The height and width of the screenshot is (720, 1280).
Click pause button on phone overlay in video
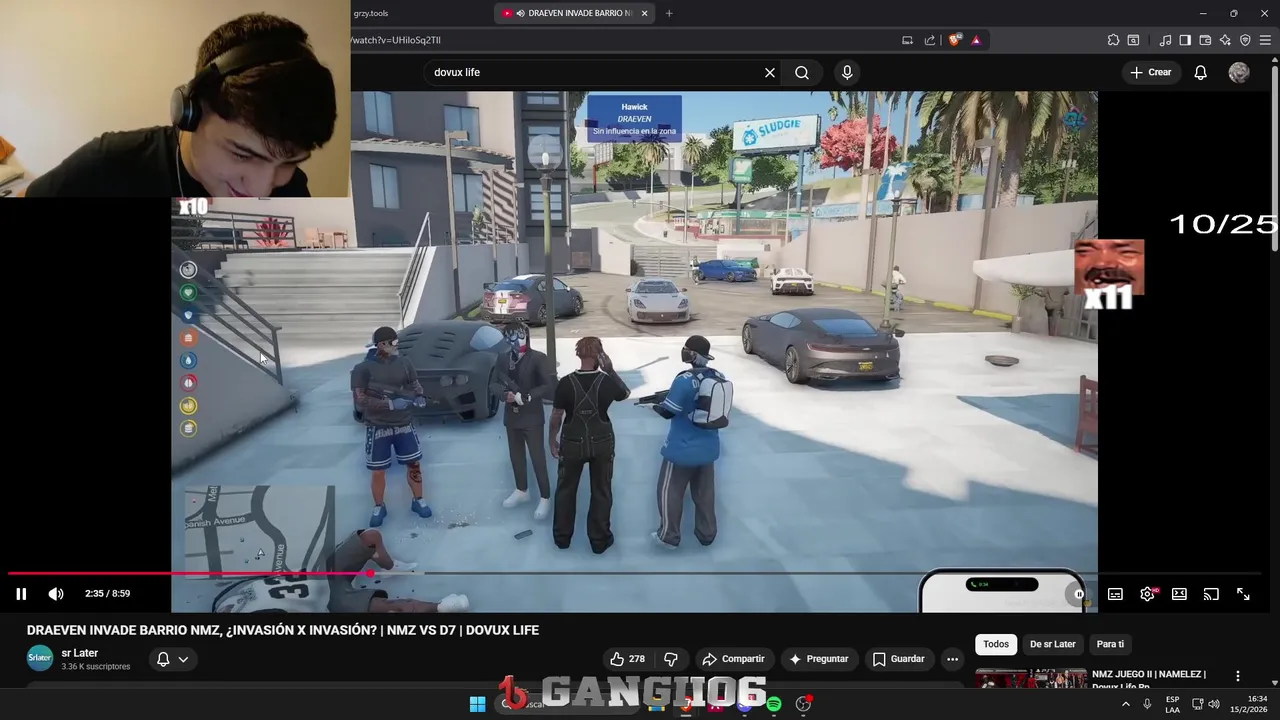coord(1078,594)
